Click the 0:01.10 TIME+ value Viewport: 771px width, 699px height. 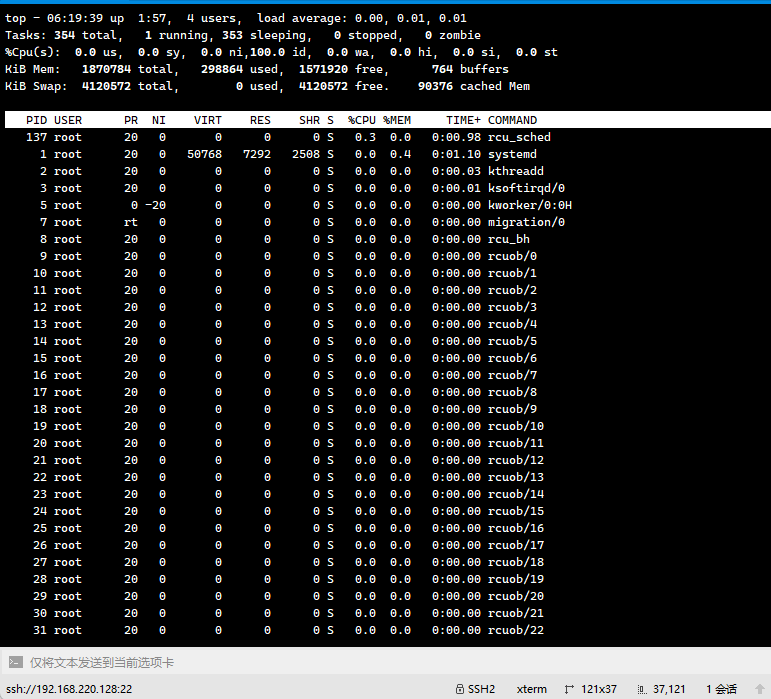[456, 154]
